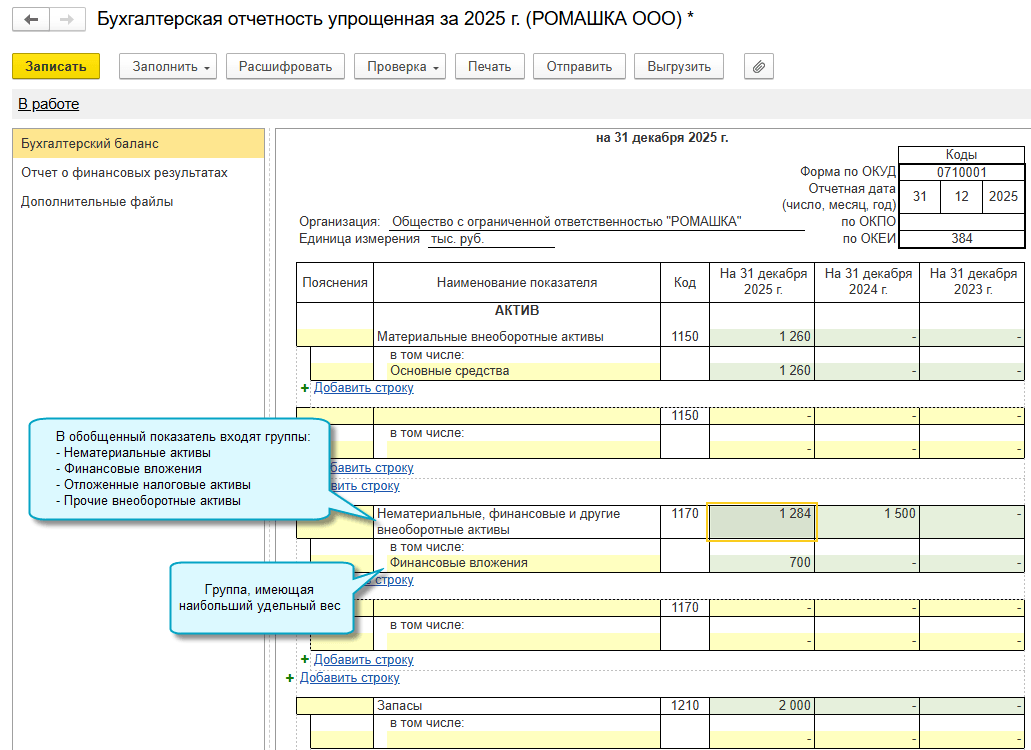Click the Финансовые вложения line name
The height and width of the screenshot is (750, 1031).
point(459,563)
